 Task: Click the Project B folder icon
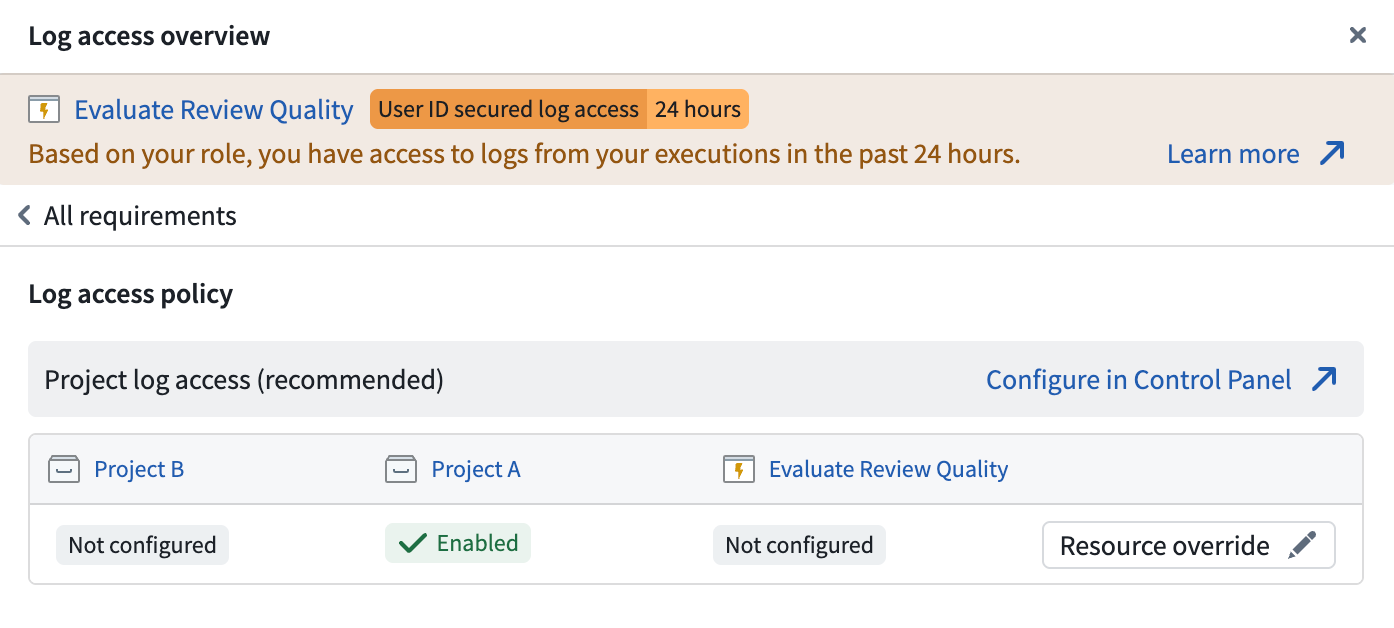click(x=64, y=469)
